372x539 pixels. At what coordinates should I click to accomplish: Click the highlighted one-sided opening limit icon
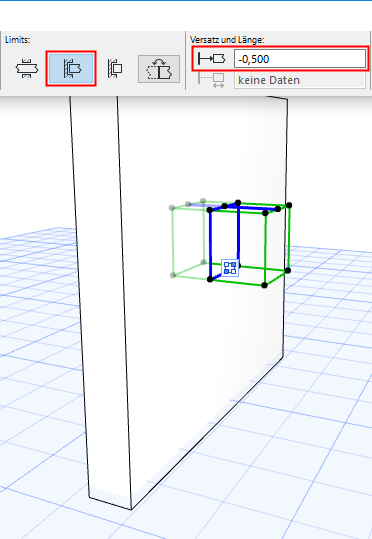pyautogui.click(x=71, y=68)
